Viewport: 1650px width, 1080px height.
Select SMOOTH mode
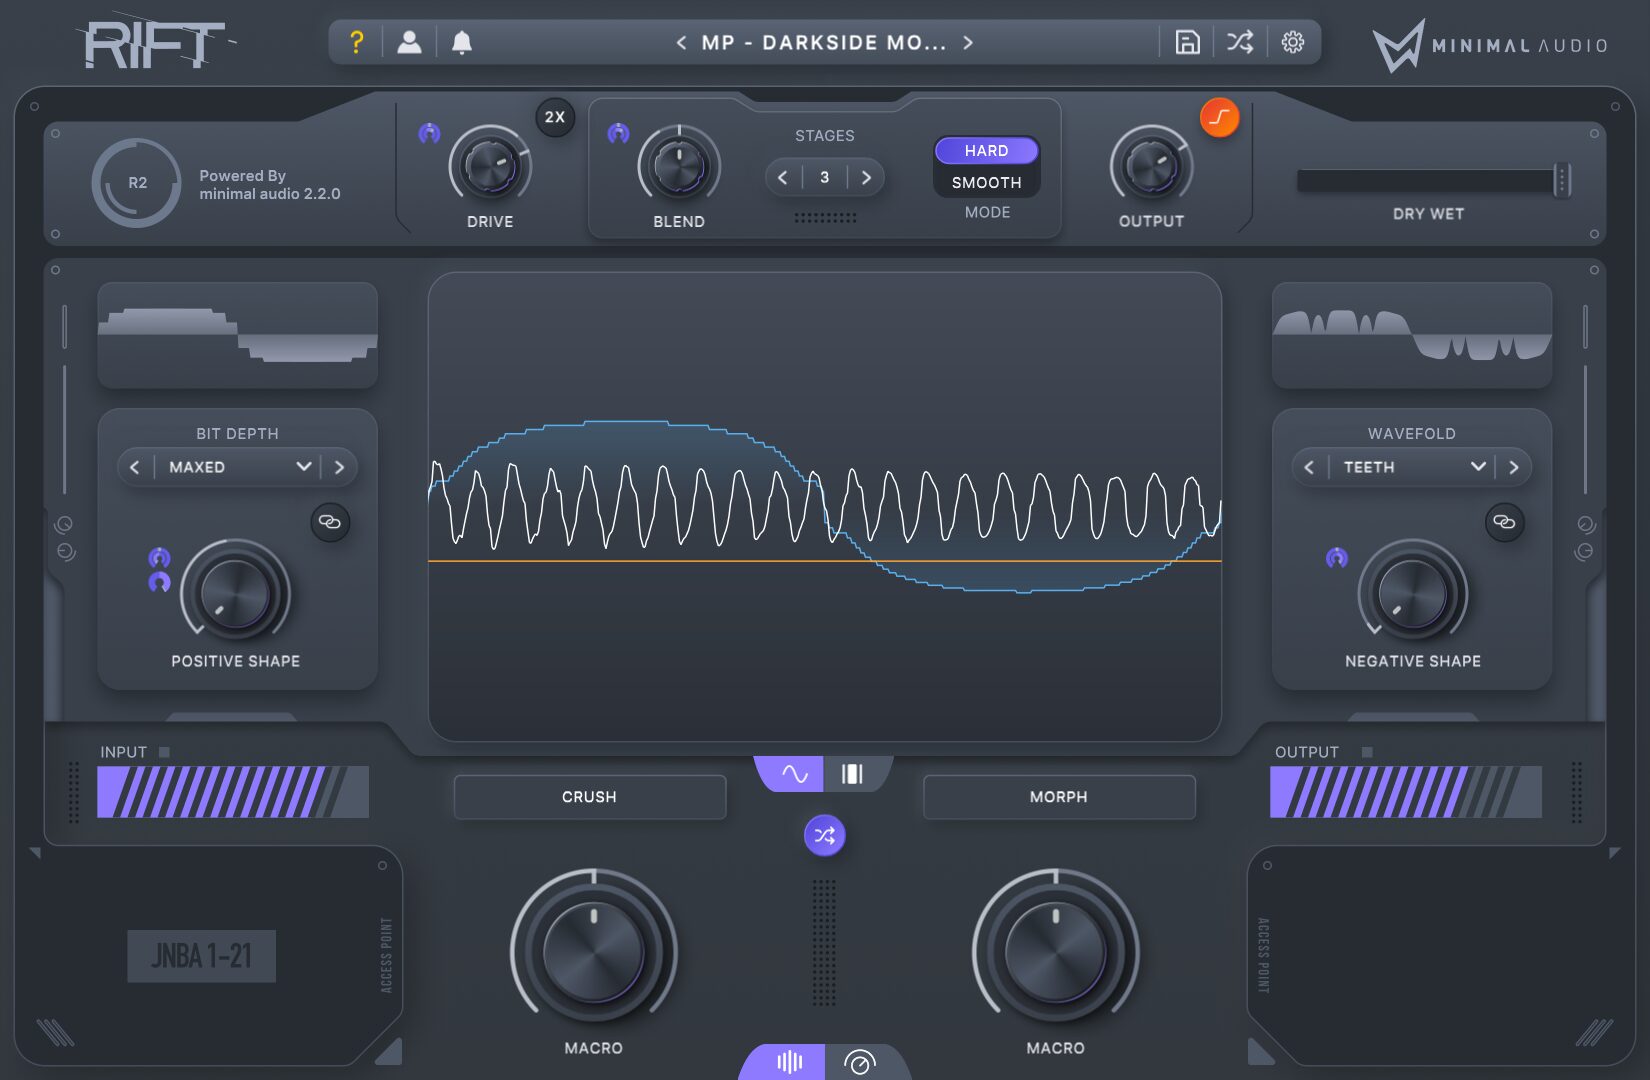coord(986,182)
